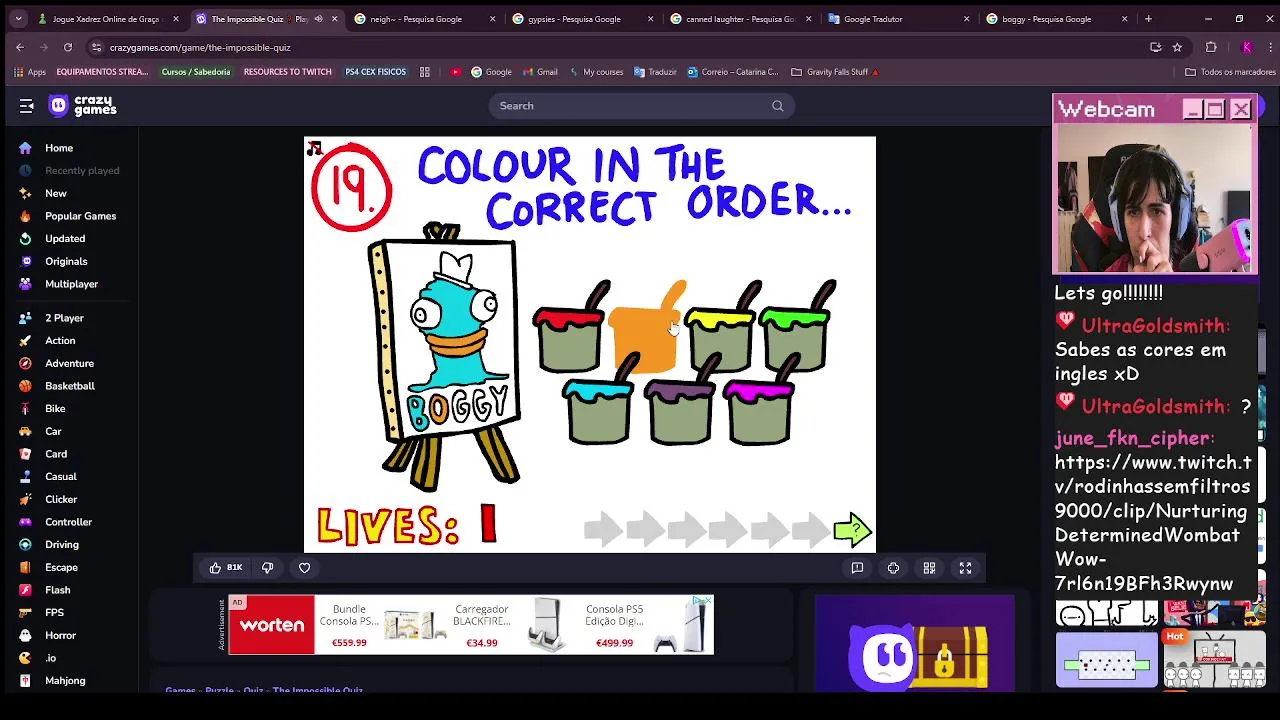
Task: Click the target icon in the game toolbar
Action: [x=893, y=568]
